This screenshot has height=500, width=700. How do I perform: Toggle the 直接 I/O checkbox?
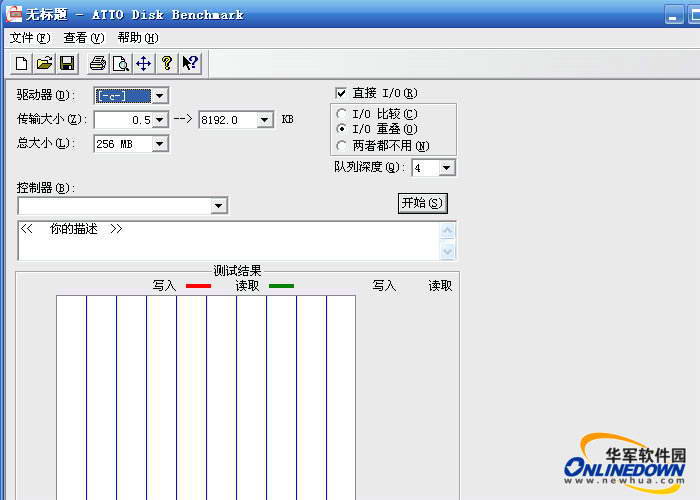(341, 93)
